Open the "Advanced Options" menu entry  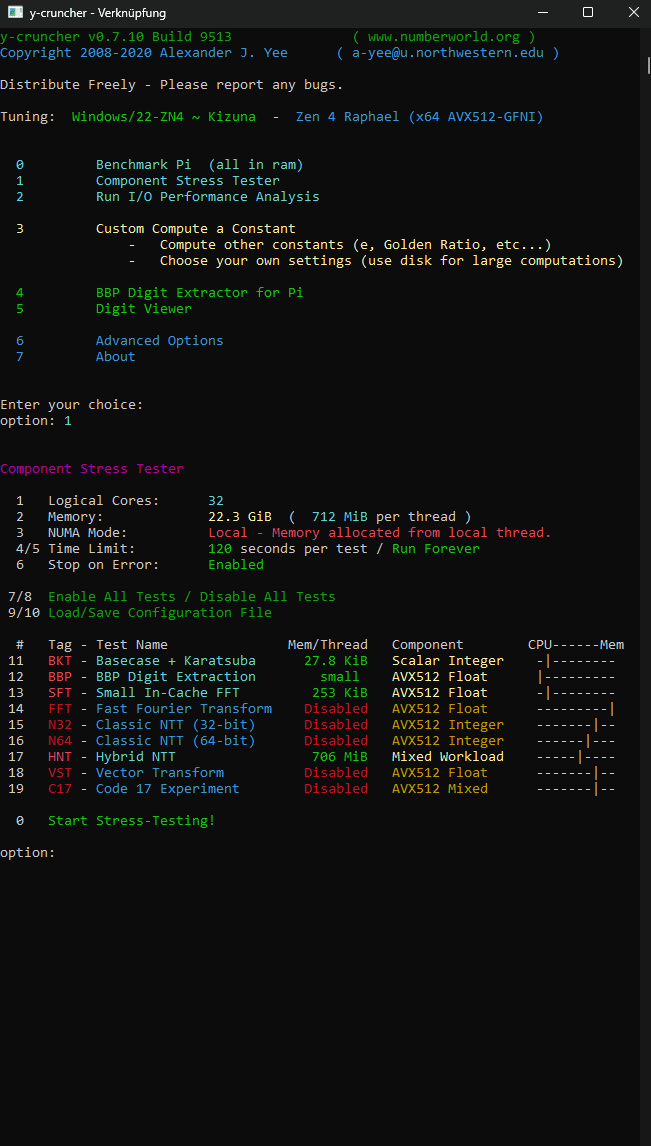coord(159,341)
